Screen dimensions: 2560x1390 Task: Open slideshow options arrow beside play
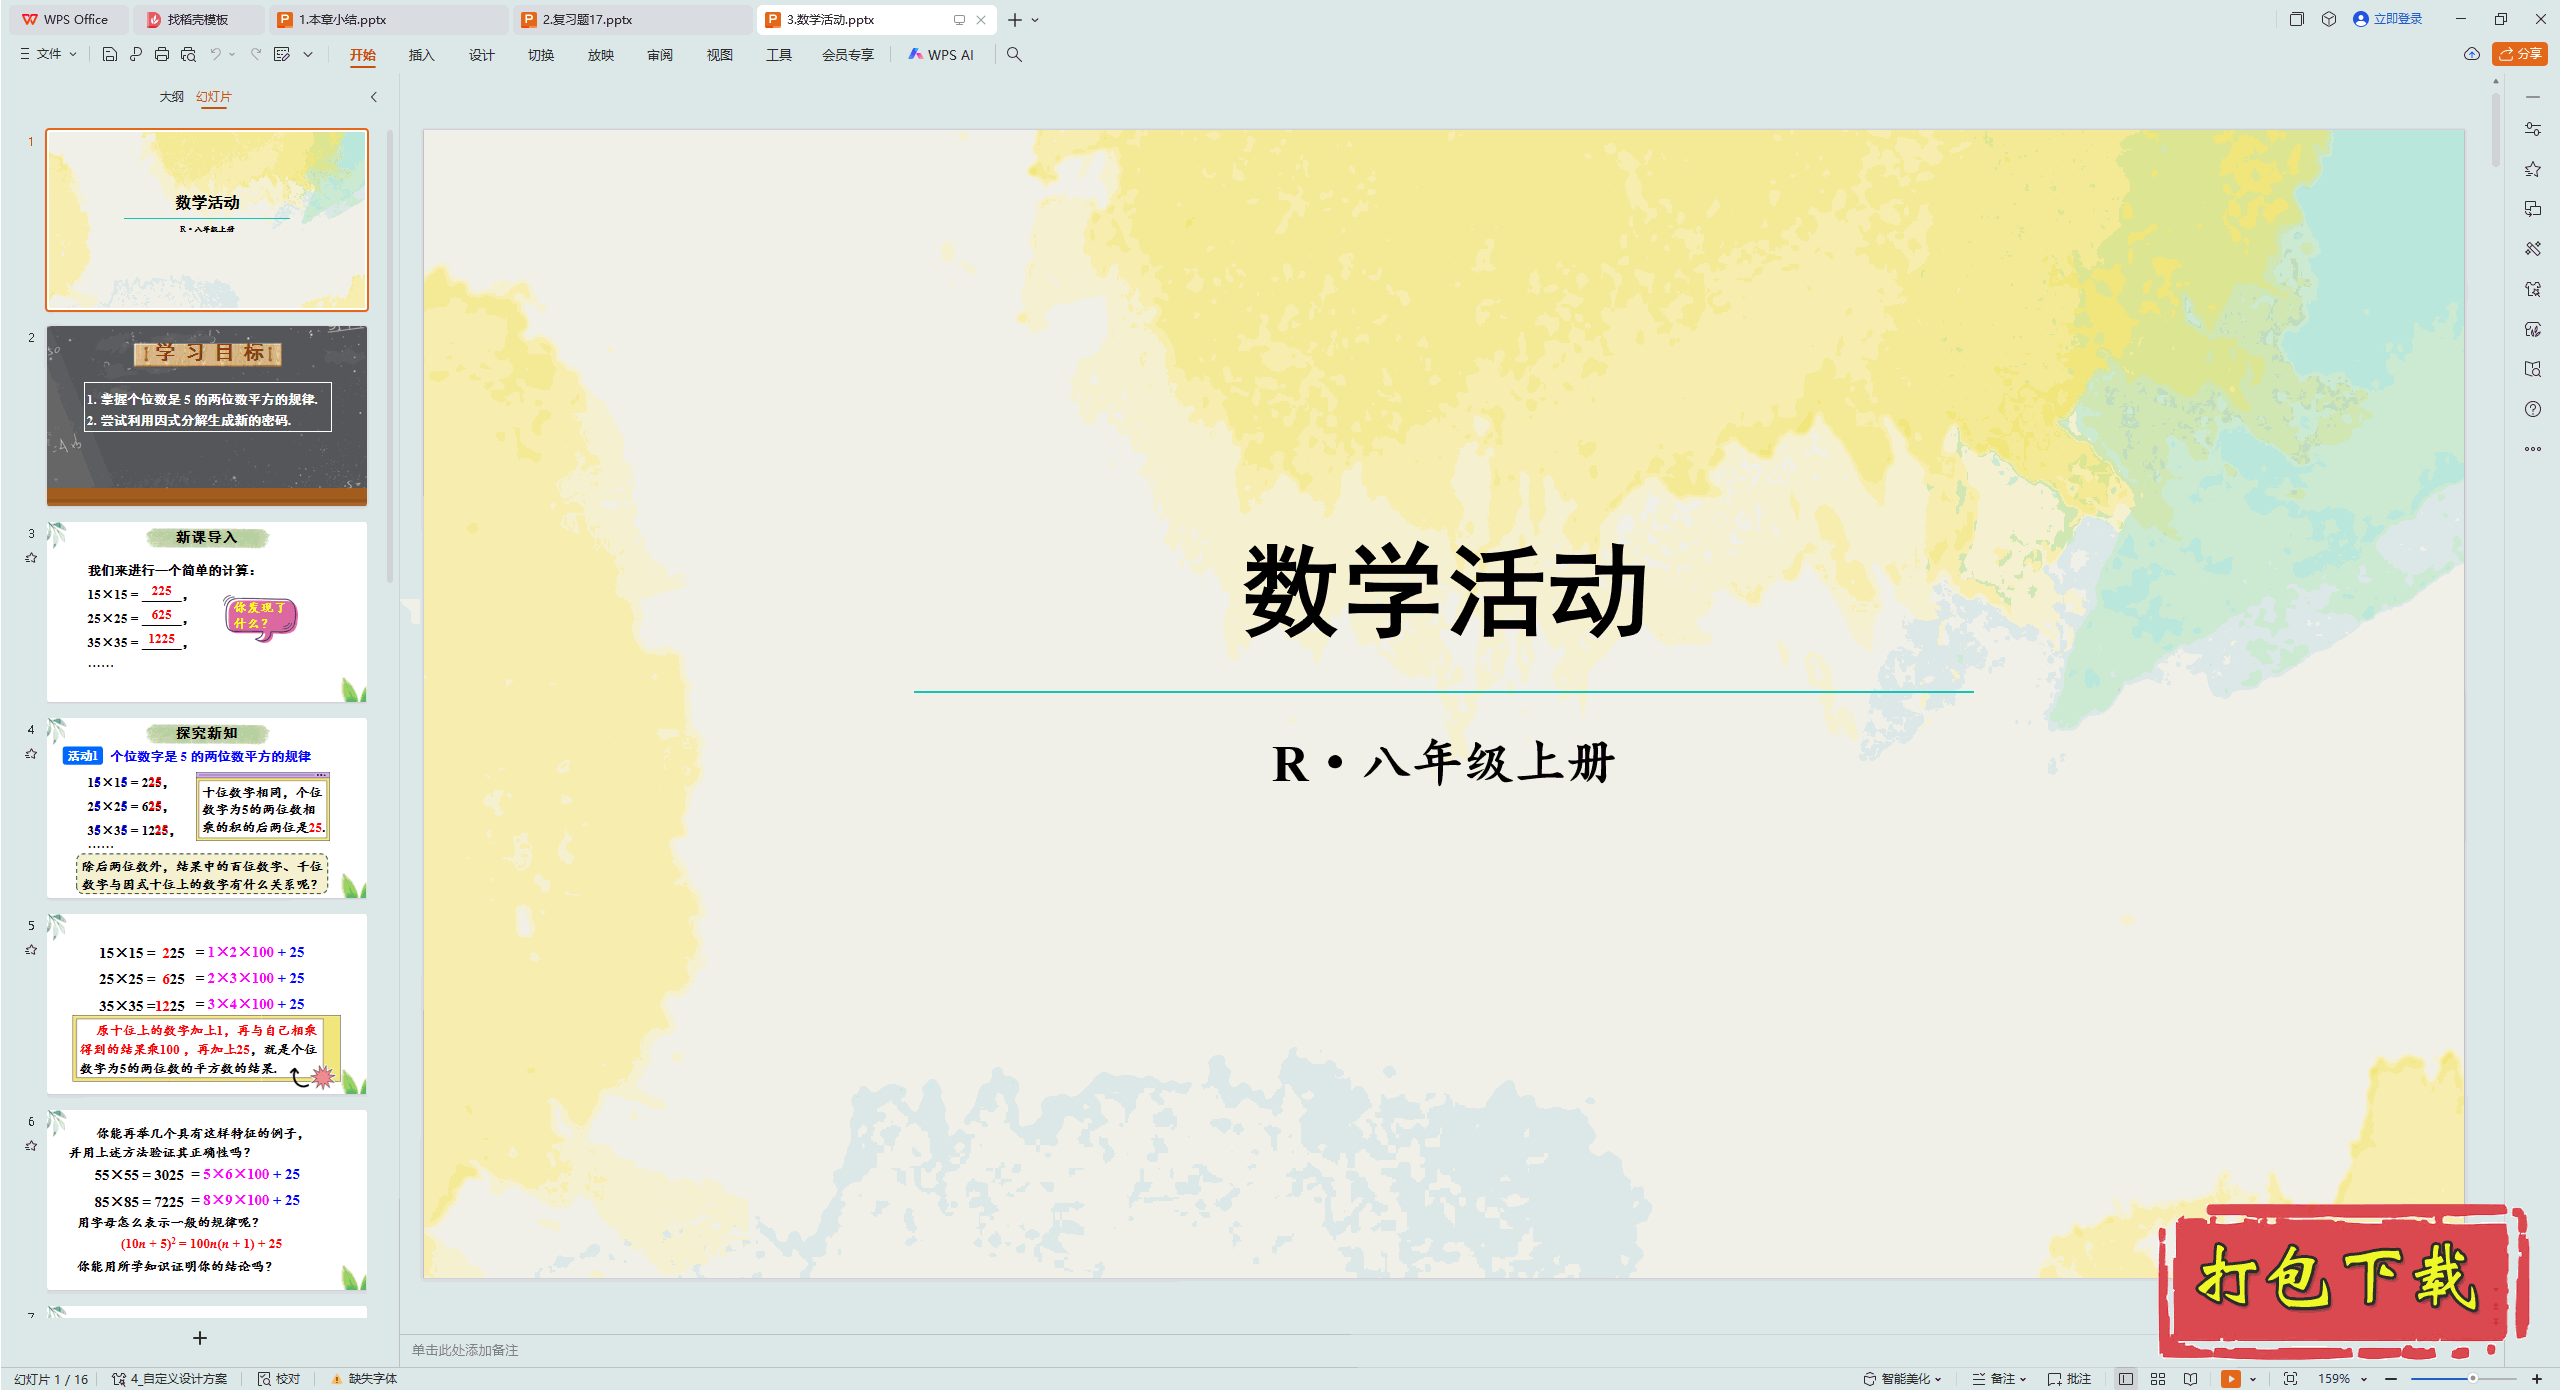2253,1378
